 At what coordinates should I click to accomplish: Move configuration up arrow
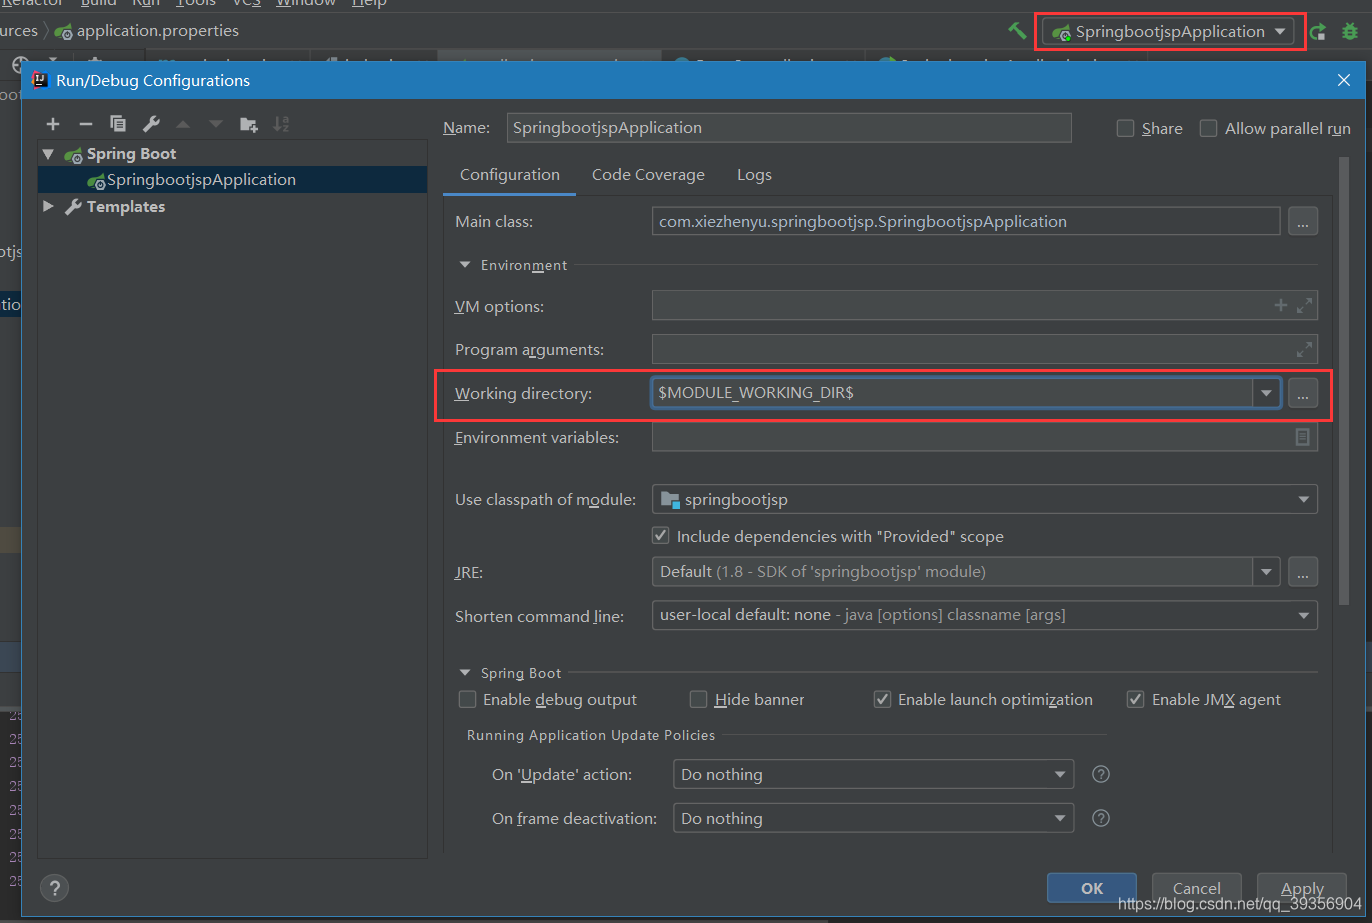183,124
